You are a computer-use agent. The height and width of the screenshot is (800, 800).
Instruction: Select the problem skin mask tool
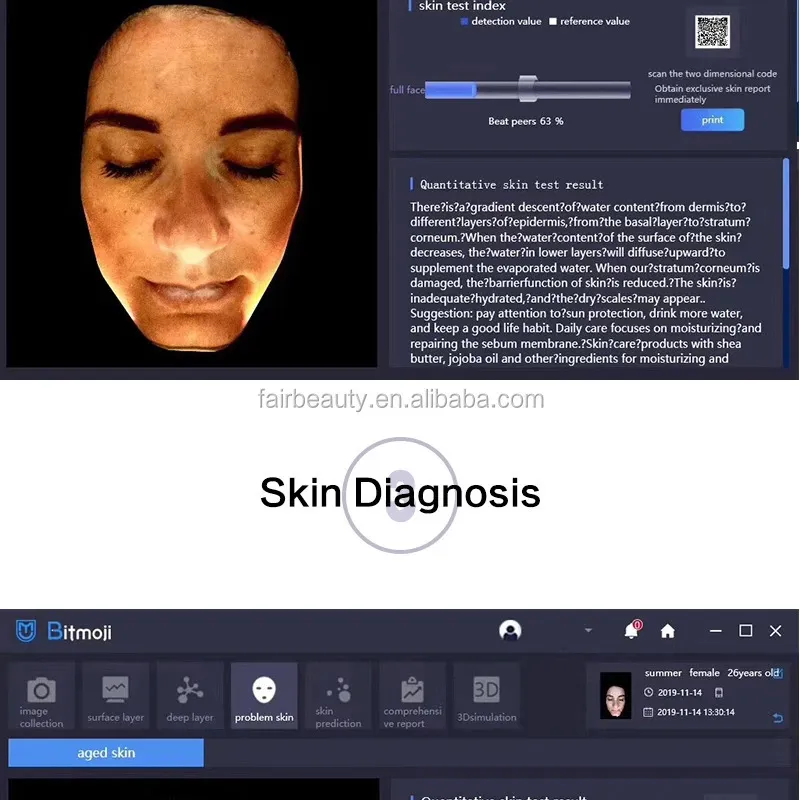(x=264, y=695)
